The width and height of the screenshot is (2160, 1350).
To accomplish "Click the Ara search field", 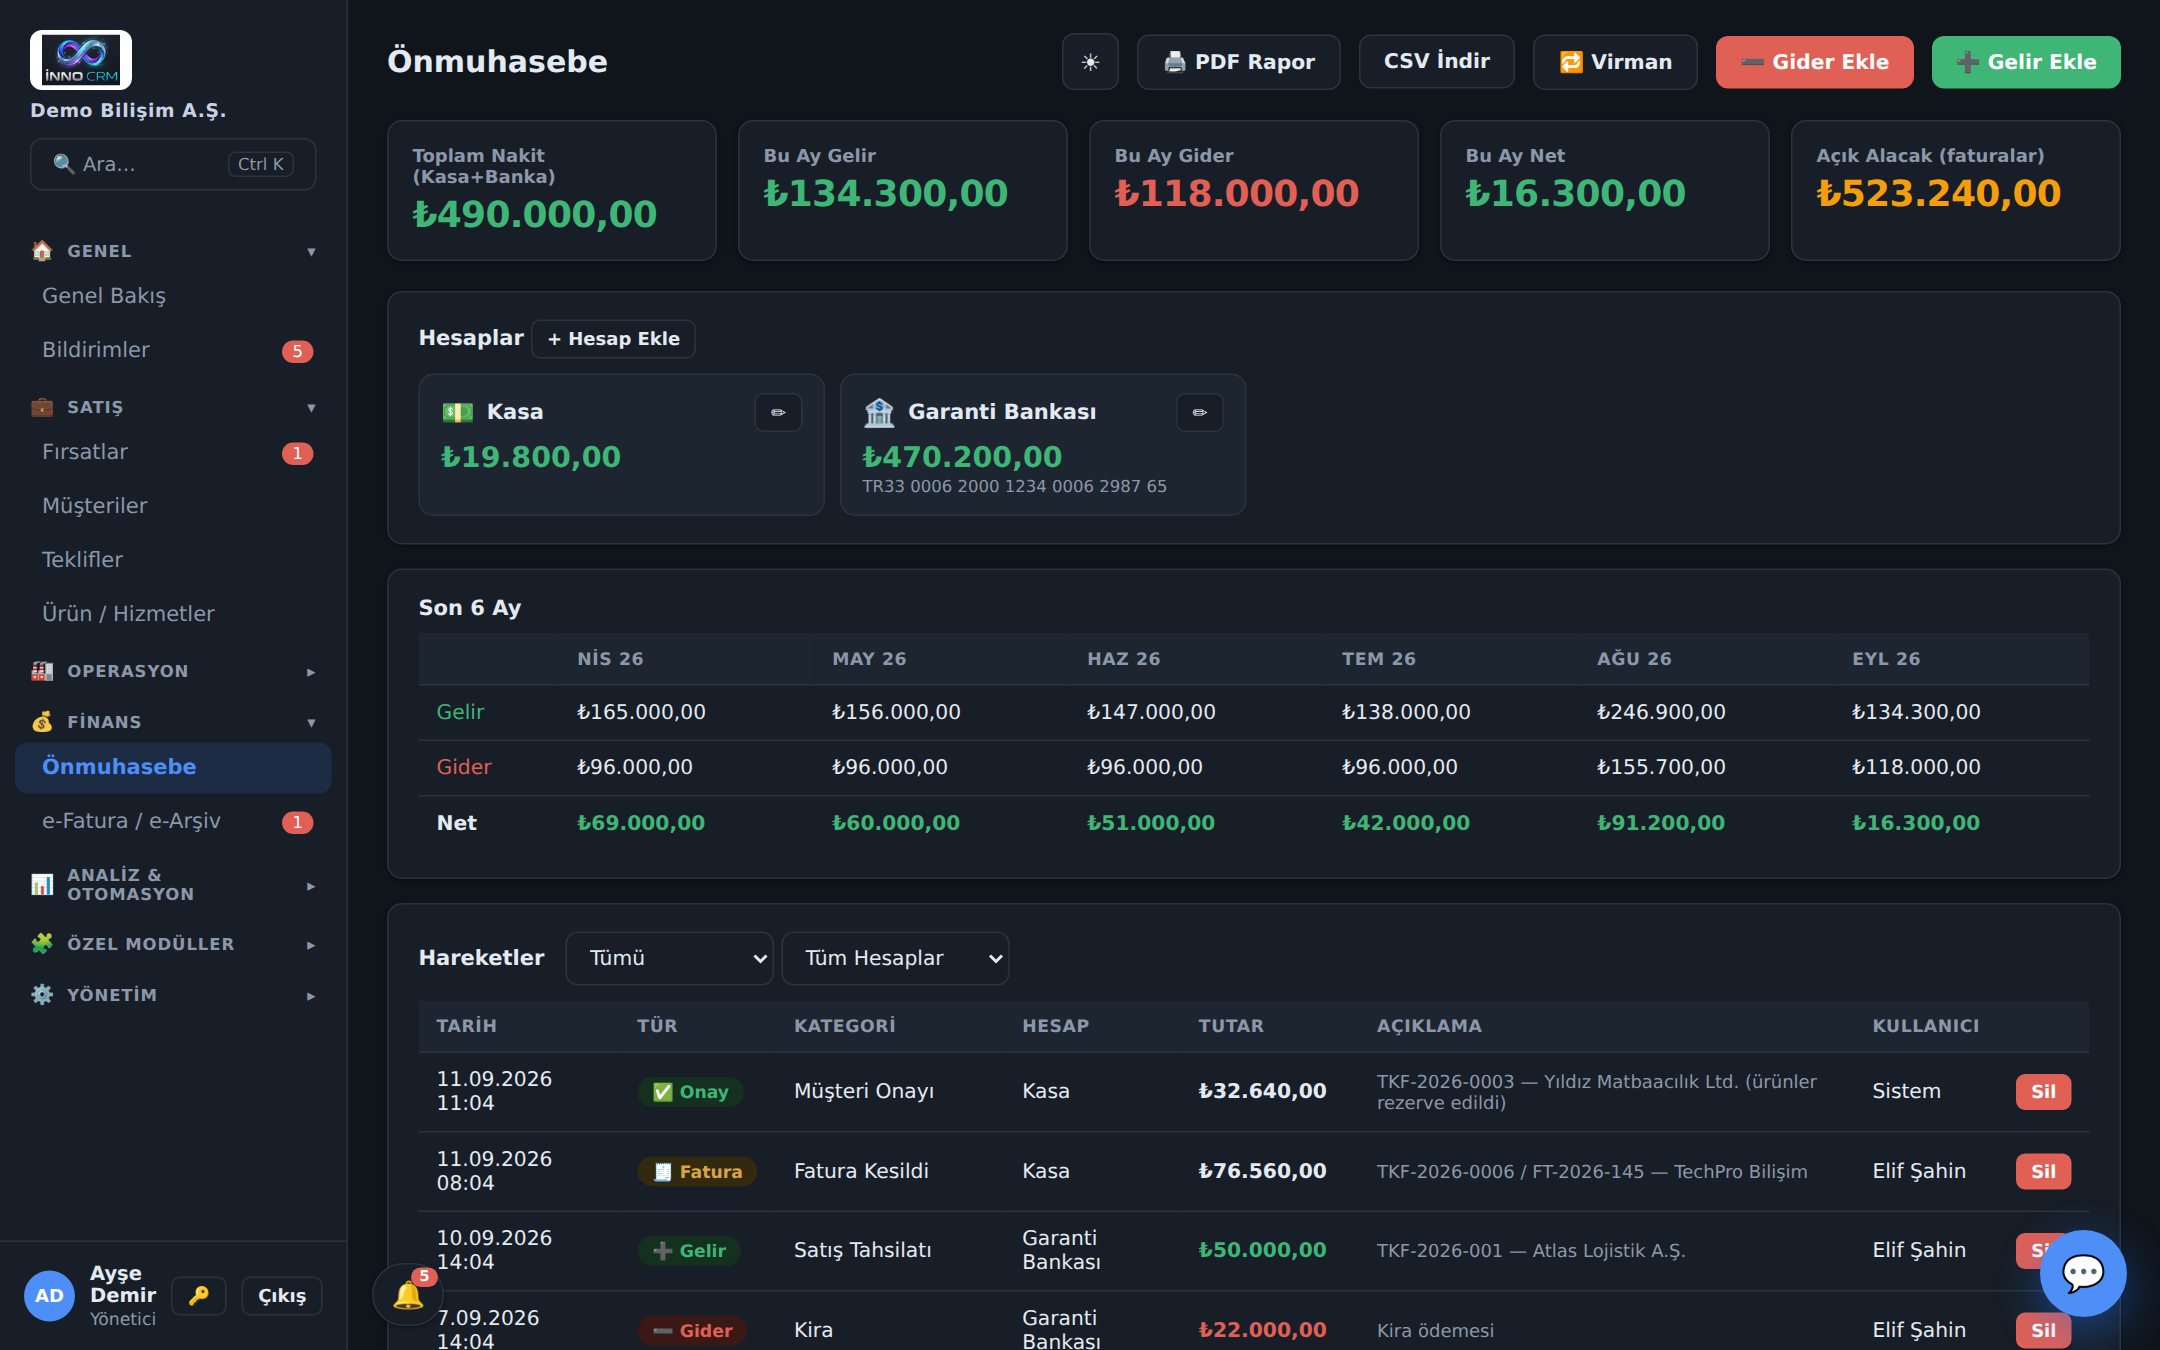I will pos(173,164).
